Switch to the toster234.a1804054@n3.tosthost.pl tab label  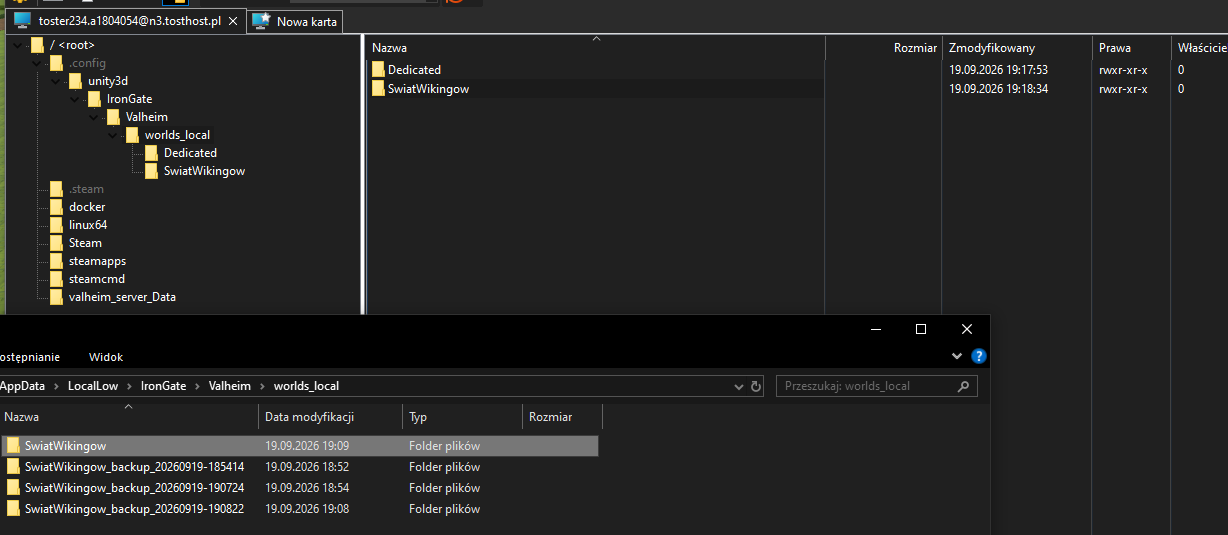coord(130,21)
